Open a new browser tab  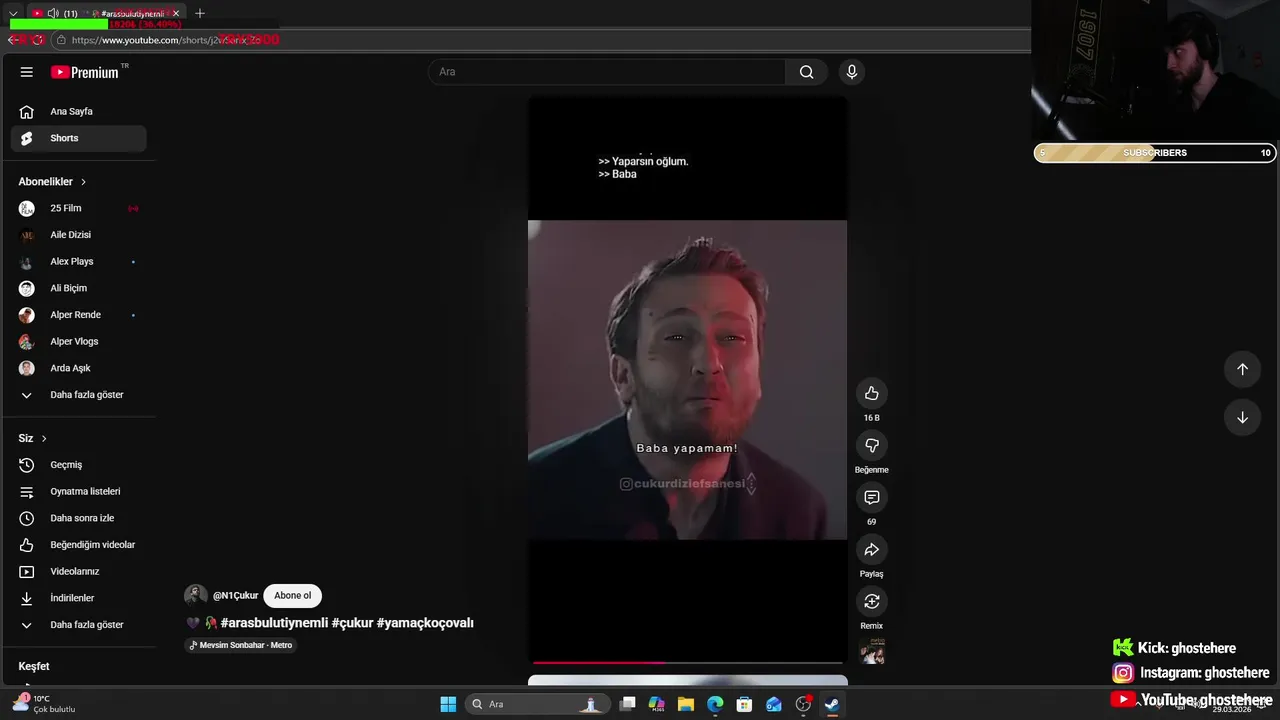(x=200, y=13)
